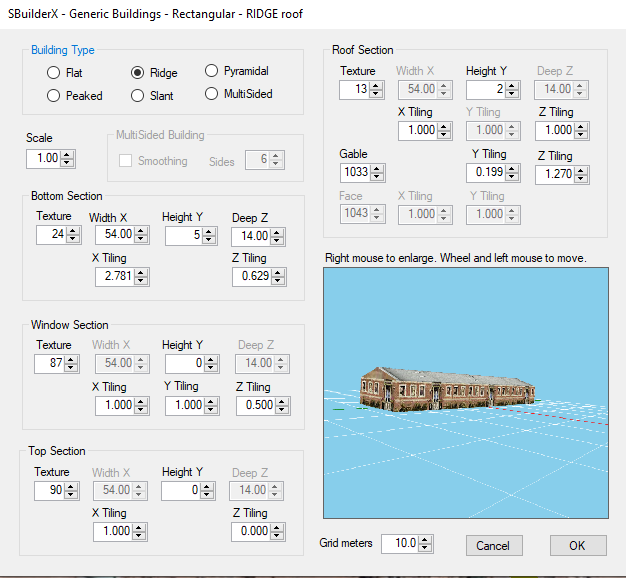Click Top Section Texture field showing 90
This screenshot has height=578, width=626.
pyautogui.click(x=50, y=491)
